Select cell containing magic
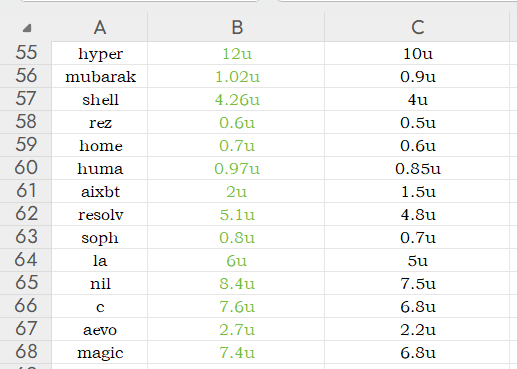 (x=100, y=352)
